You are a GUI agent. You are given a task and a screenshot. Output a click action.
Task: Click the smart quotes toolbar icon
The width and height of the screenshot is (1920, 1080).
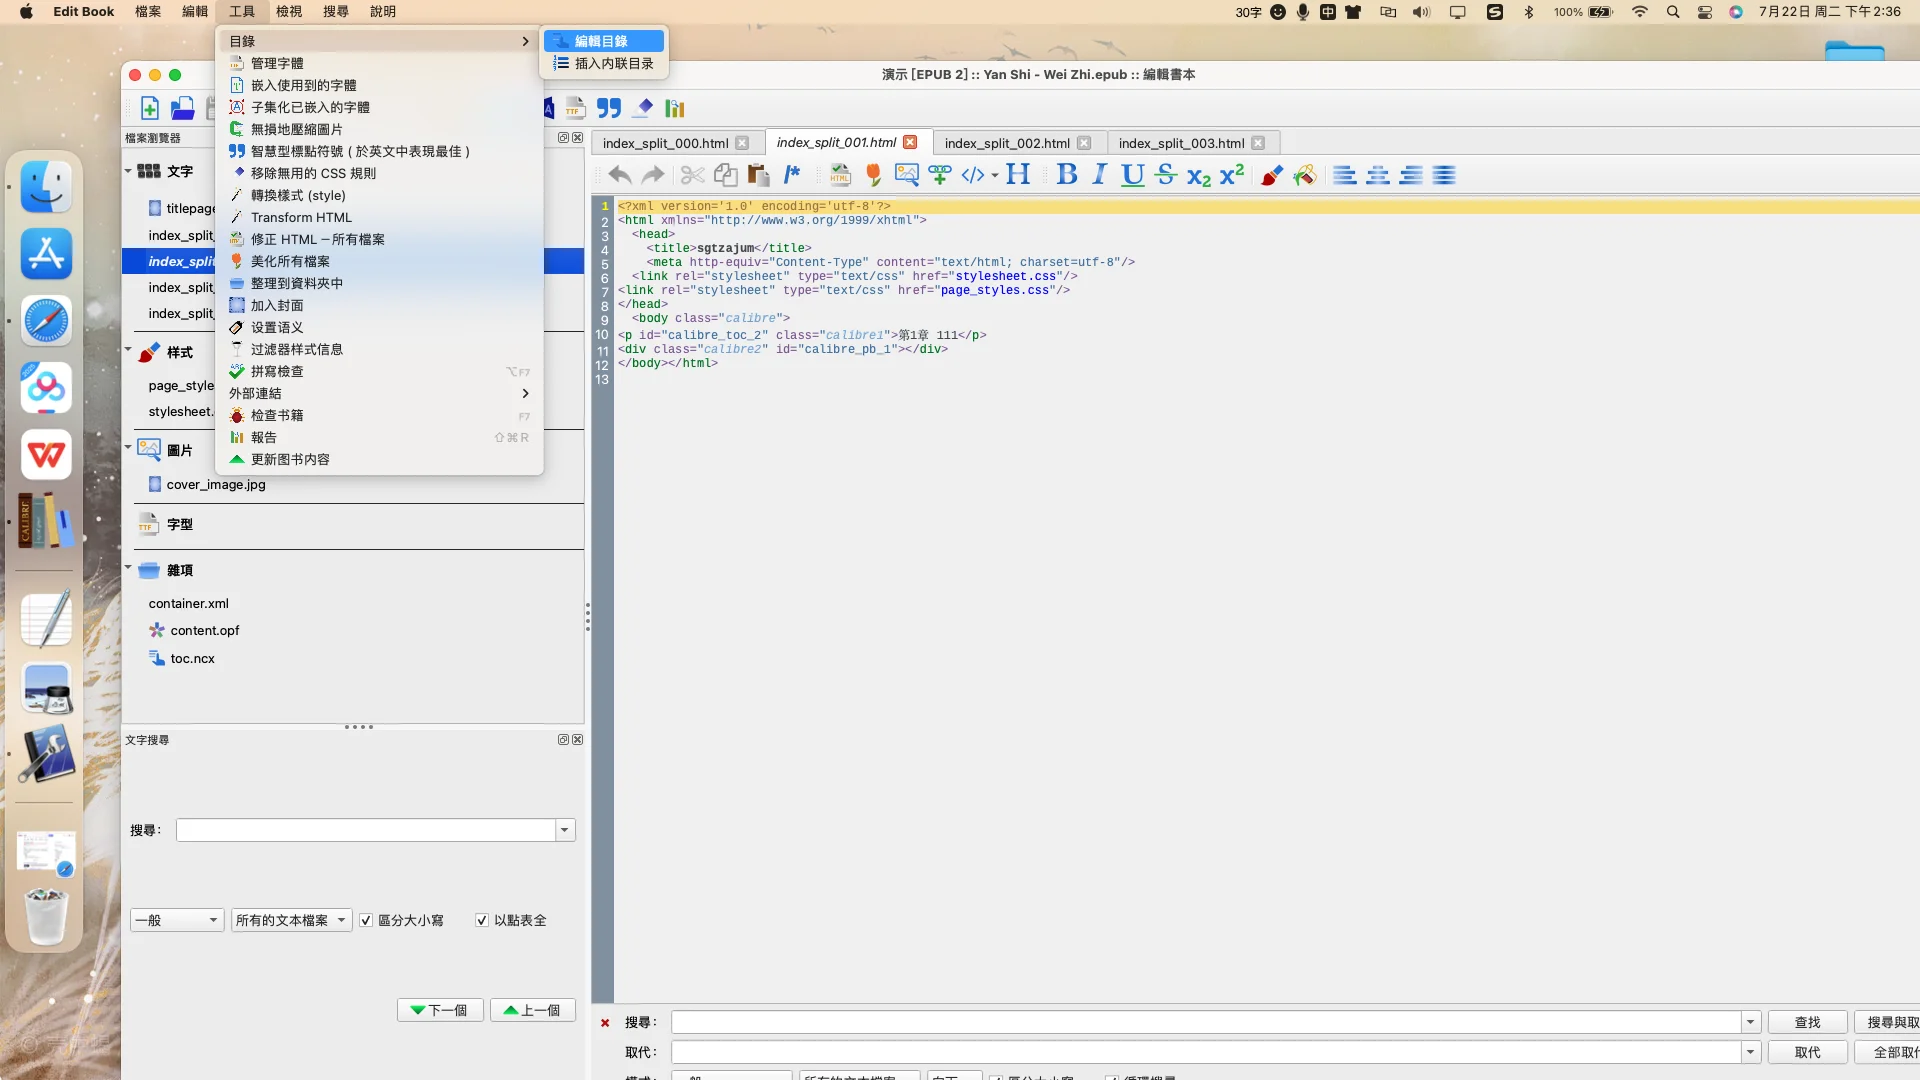pyautogui.click(x=609, y=108)
